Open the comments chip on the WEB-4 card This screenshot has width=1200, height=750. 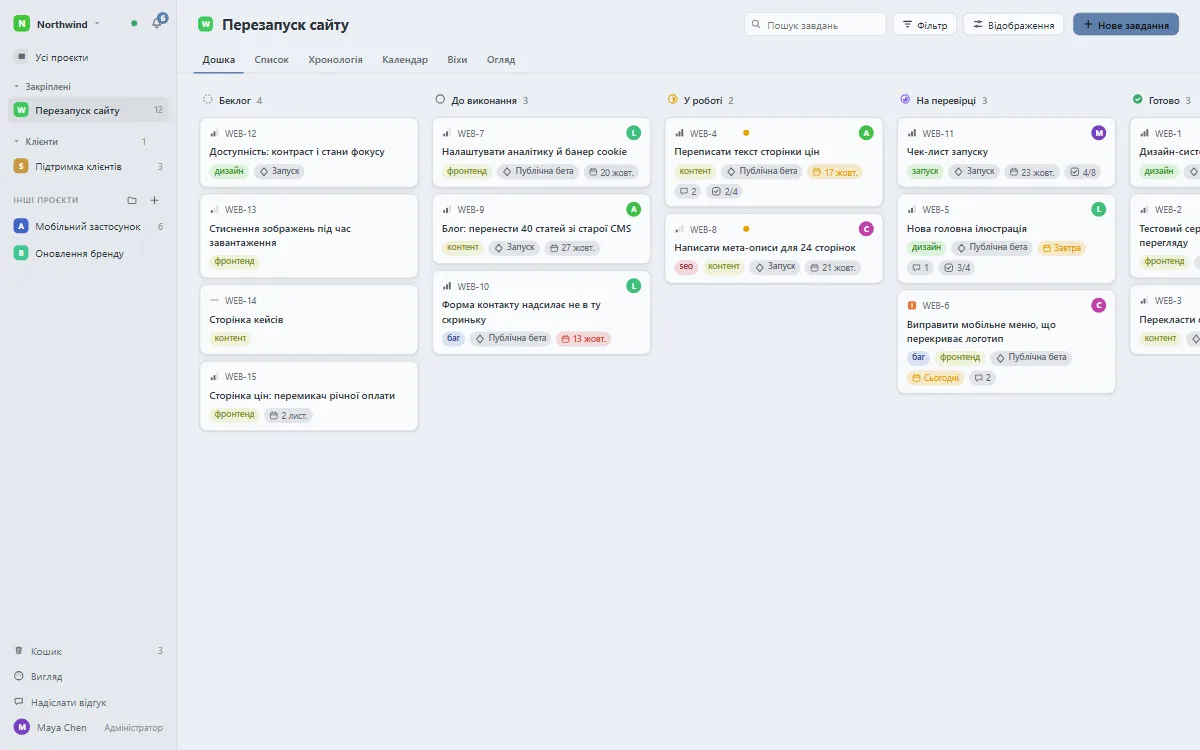click(x=688, y=191)
